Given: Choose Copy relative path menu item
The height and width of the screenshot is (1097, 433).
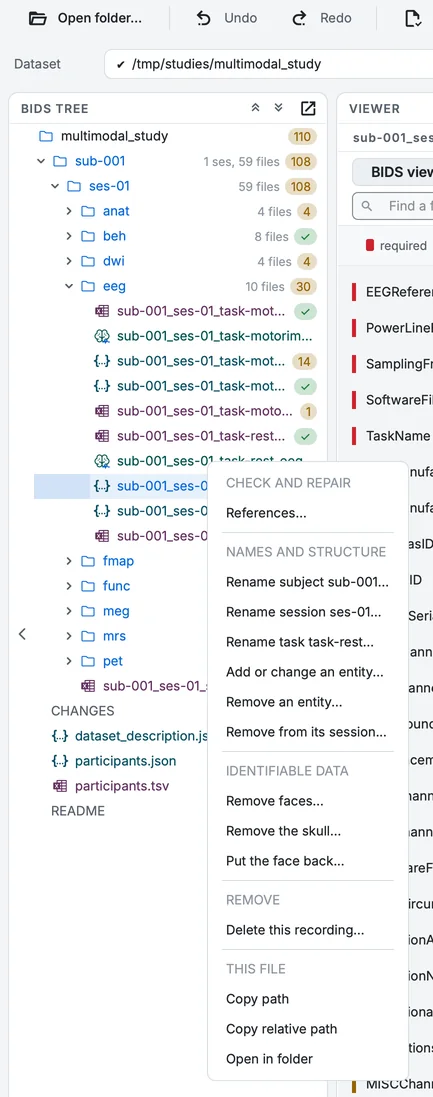Looking at the screenshot, I should (x=308, y=1029).
